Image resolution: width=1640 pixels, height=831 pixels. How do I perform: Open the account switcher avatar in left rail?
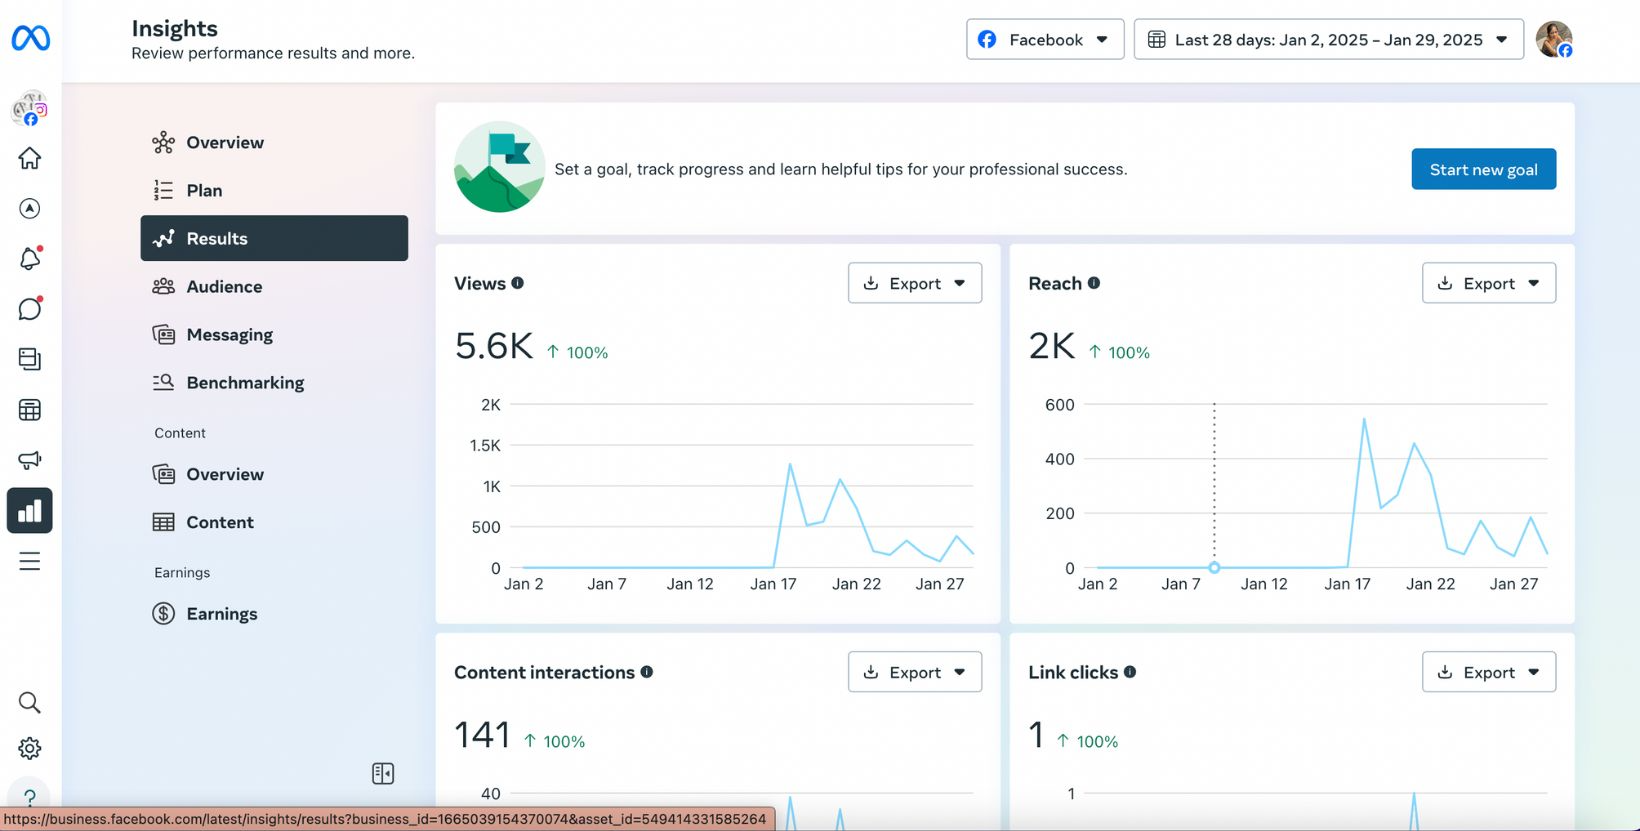coord(30,108)
